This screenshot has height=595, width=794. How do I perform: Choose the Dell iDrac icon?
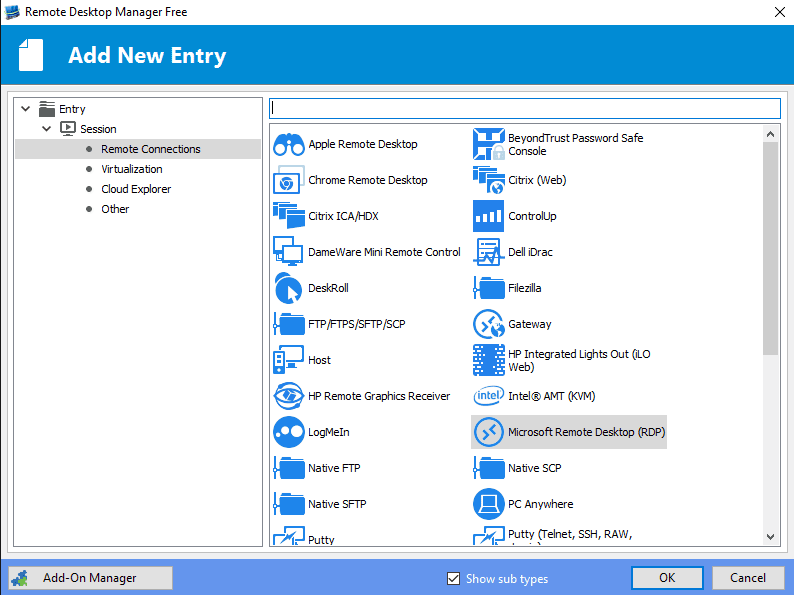(x=489, y=252)
